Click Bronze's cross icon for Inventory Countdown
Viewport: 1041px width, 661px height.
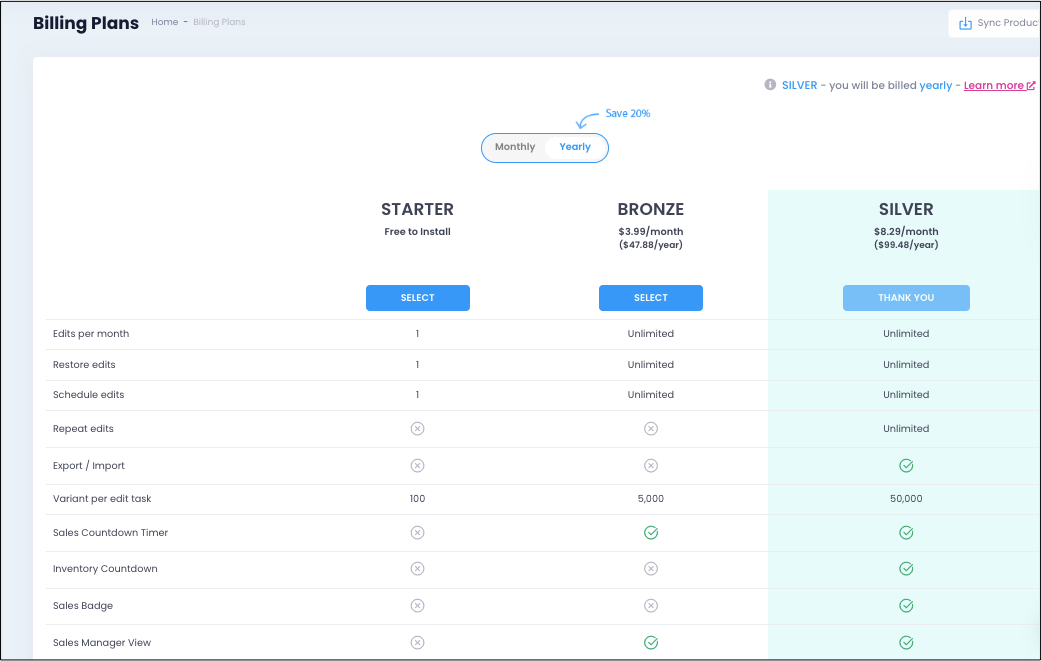(x=651, y=569)
